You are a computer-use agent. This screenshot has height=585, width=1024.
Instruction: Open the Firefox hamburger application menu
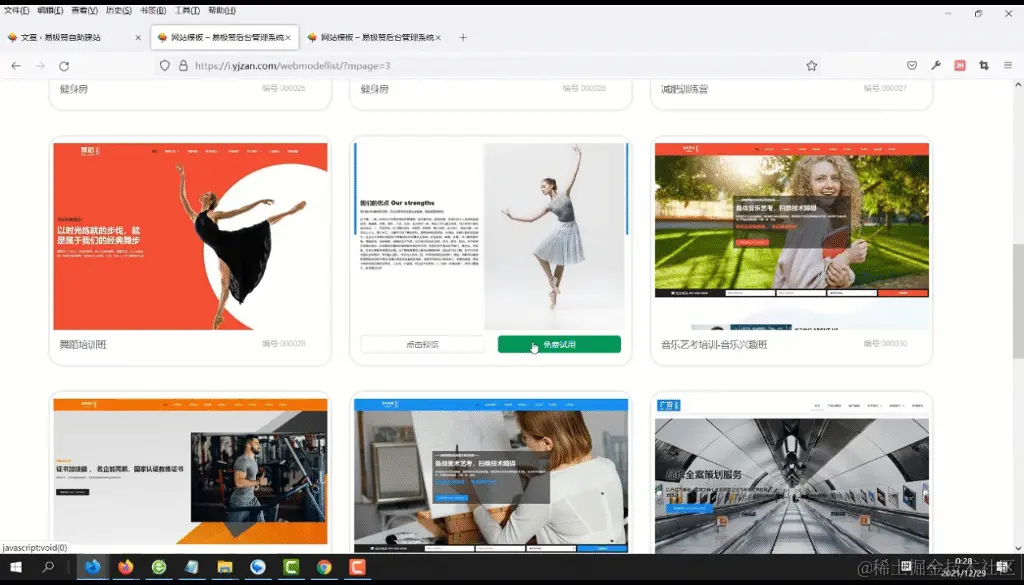point(1008,65)
